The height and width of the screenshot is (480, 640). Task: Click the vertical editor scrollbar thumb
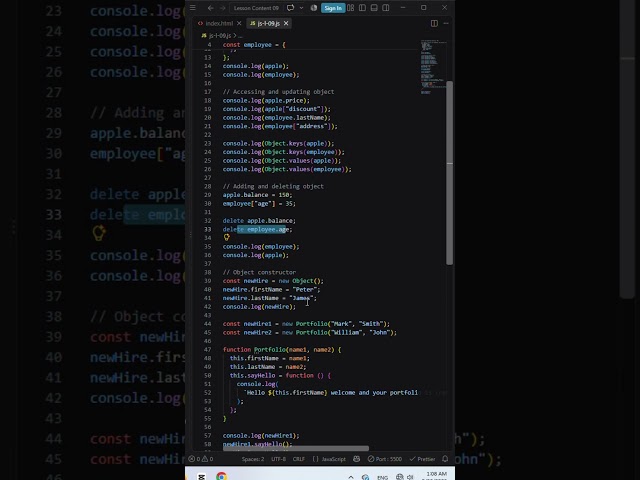tap(450, 173)
